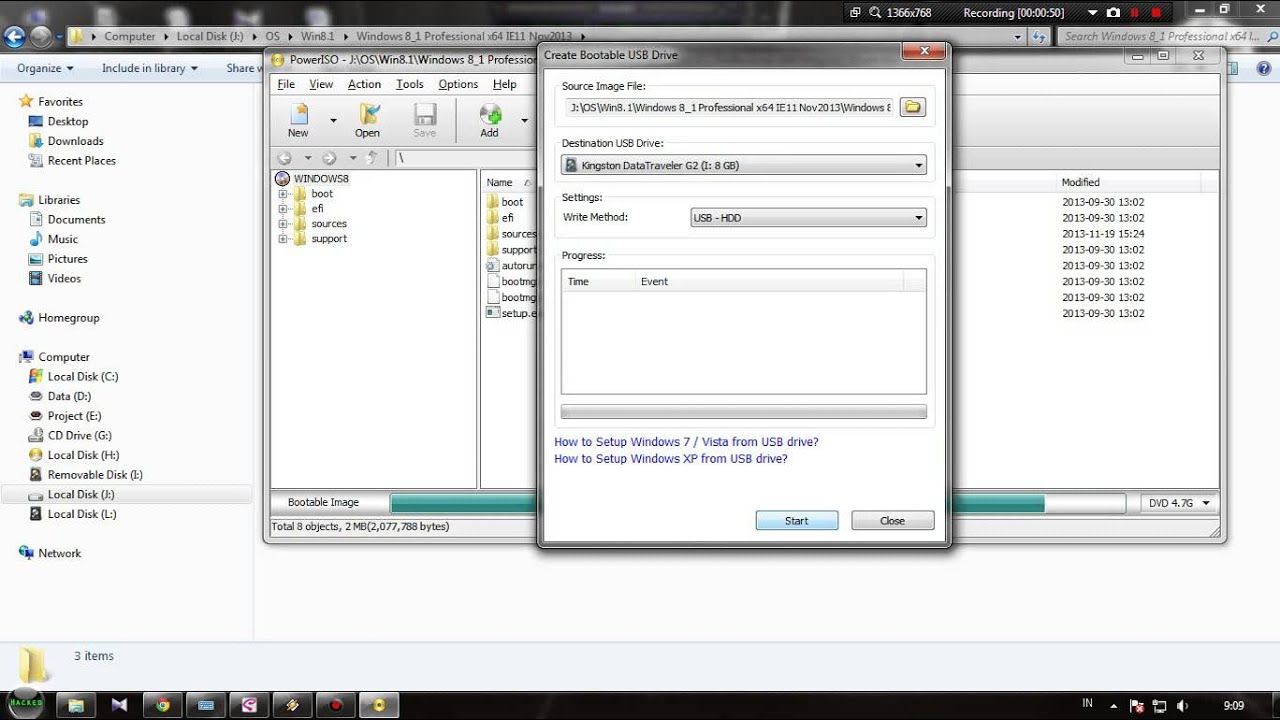Image resolution: width=1280 pixels, height=720 pixels.
Task: Open Windows 7 / Vista USB setup link
Action: click(686, 442)
